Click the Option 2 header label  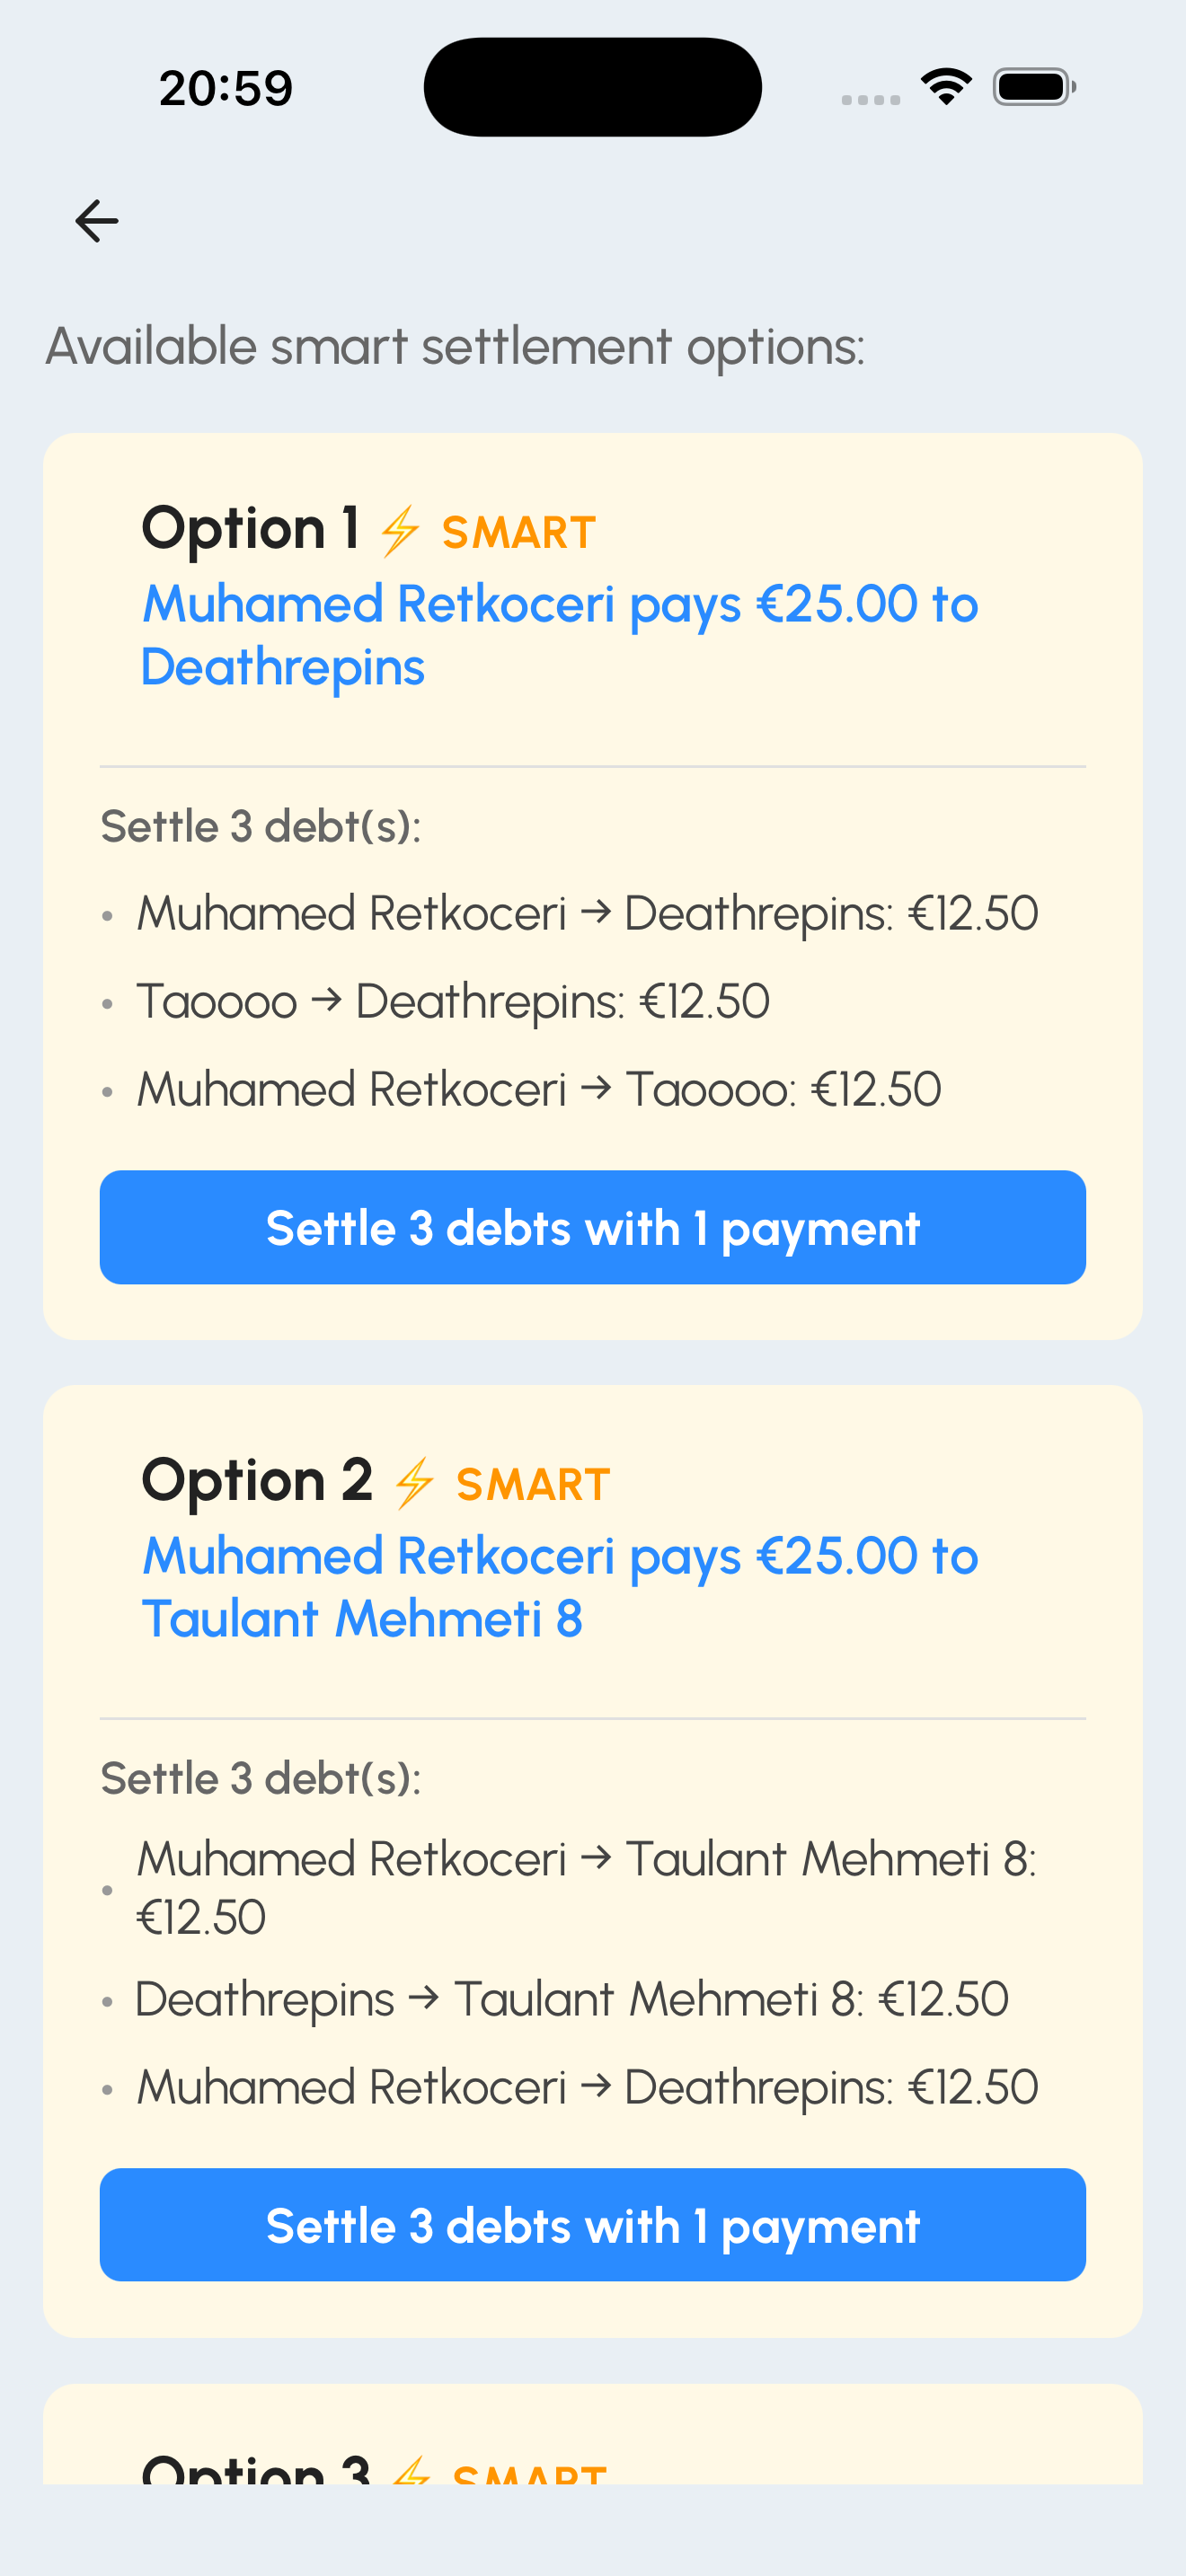coord(256,1481)
